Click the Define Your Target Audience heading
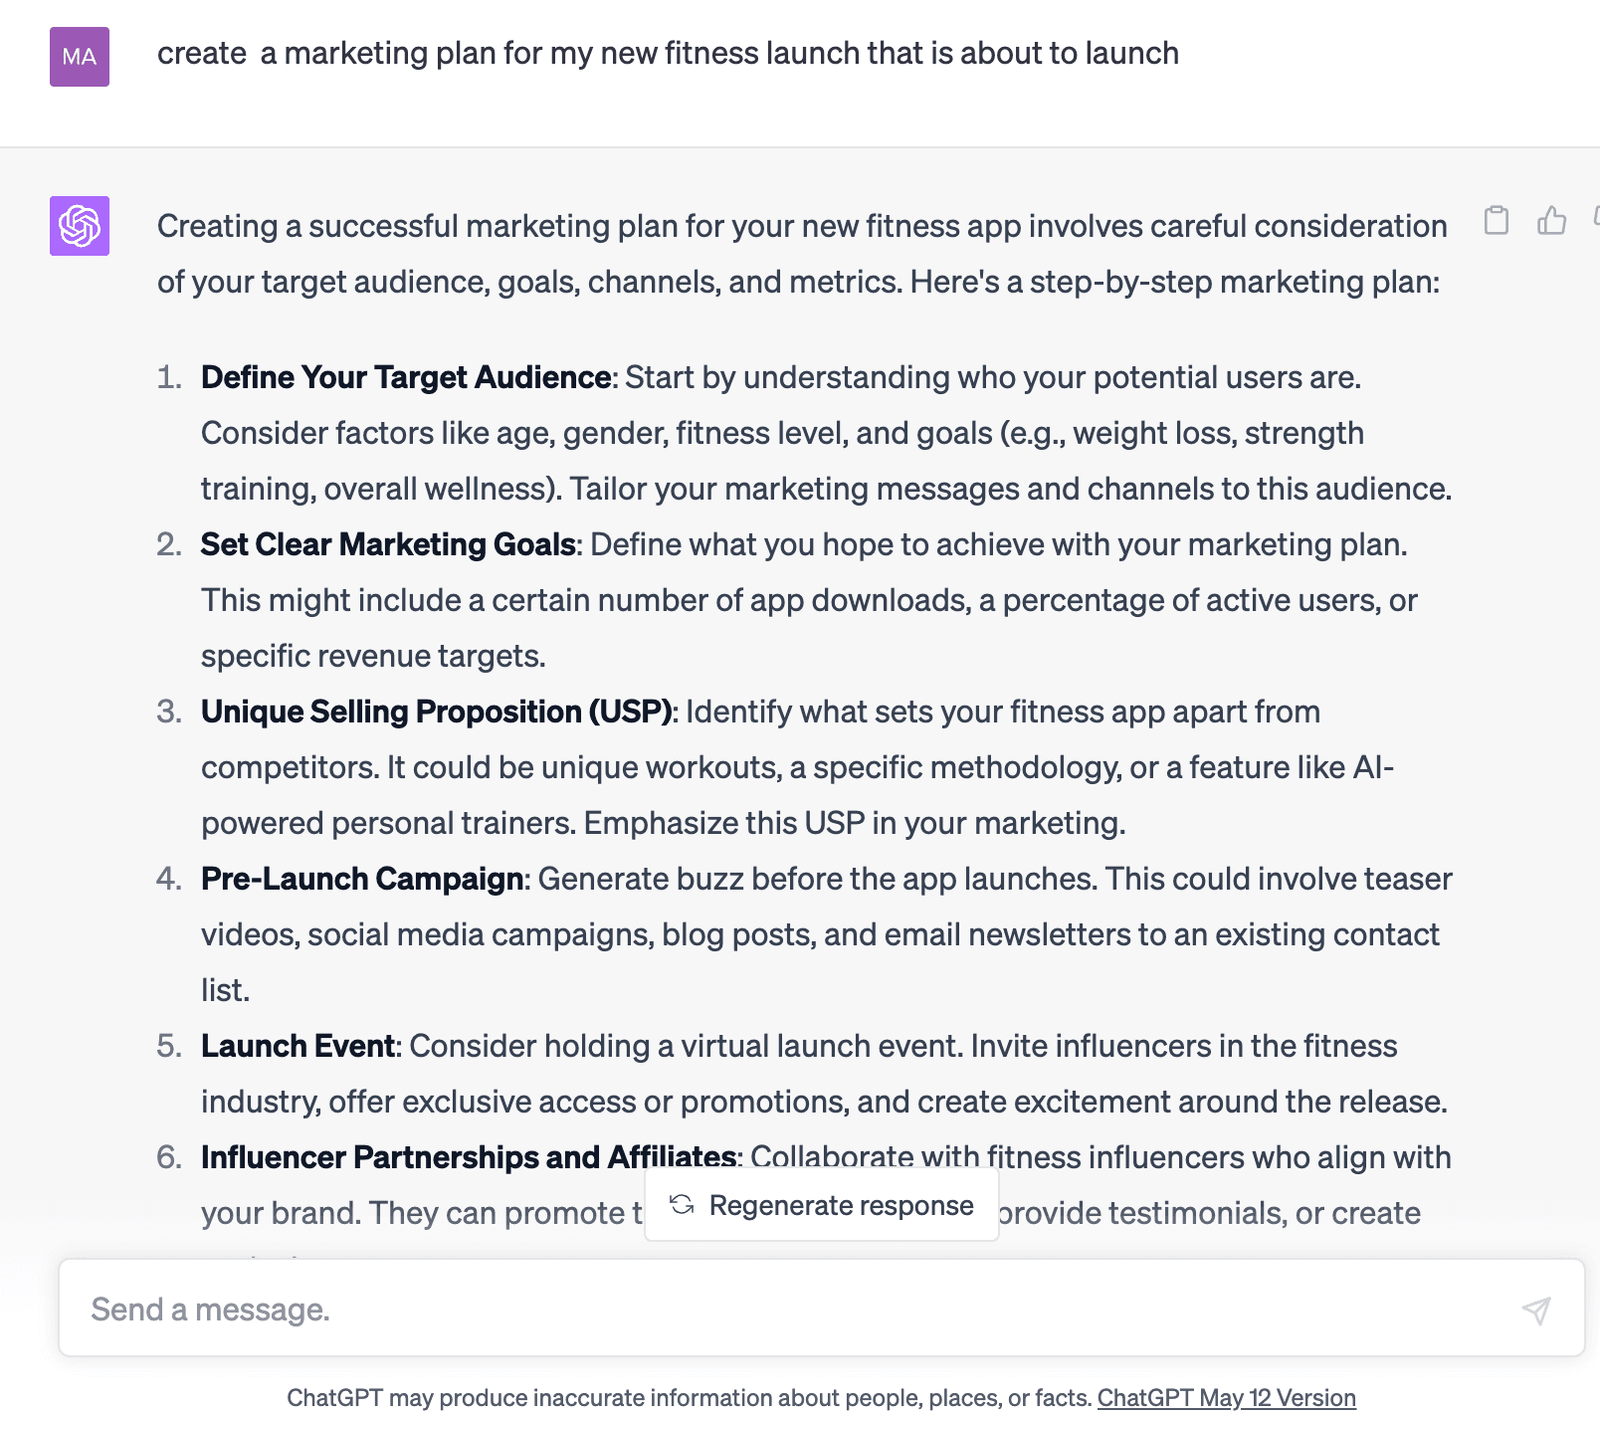Viewport: 1600px width, 1431px height. coord(406,377)
